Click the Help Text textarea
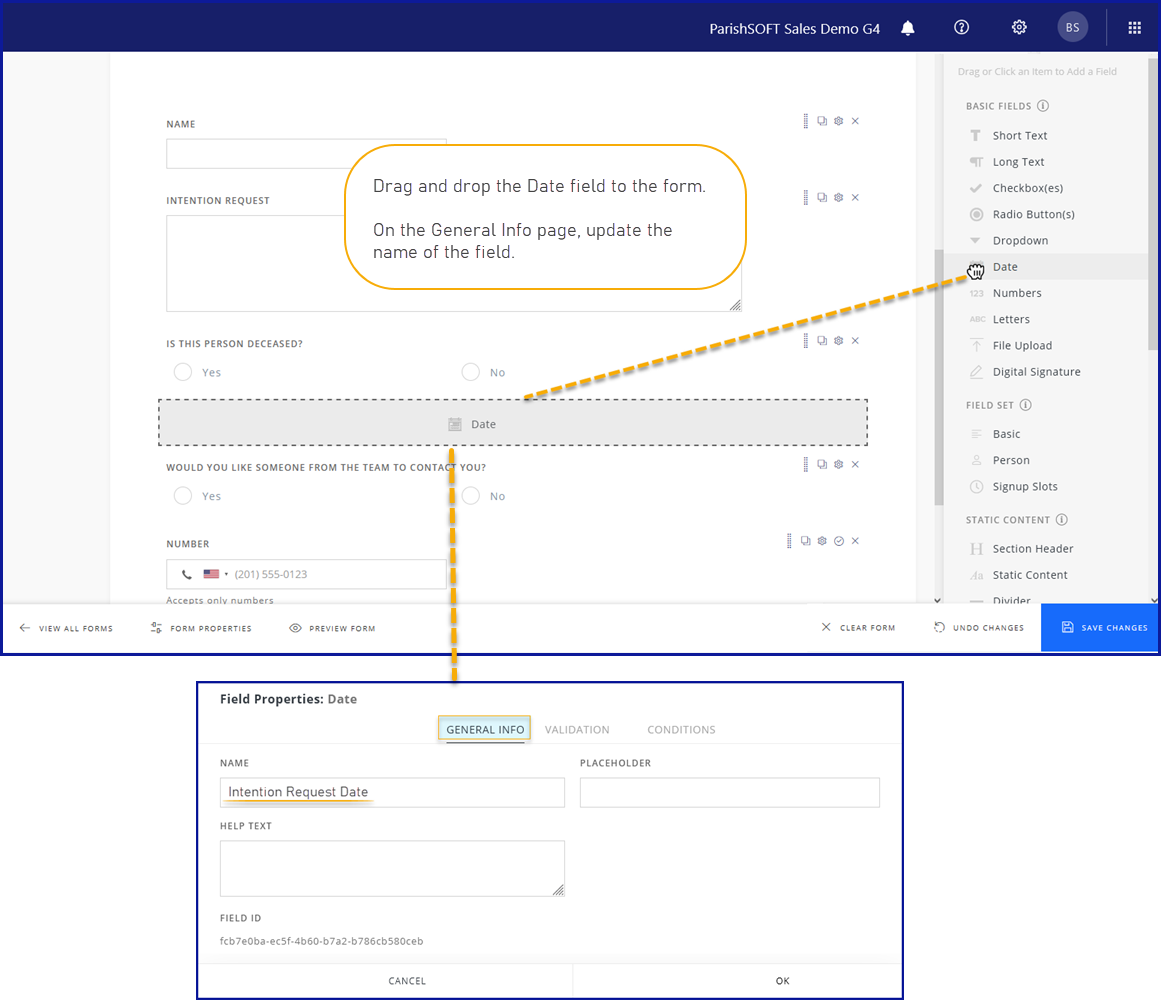Viewport: 1161px width, 1000px height. tap(392, 868)
